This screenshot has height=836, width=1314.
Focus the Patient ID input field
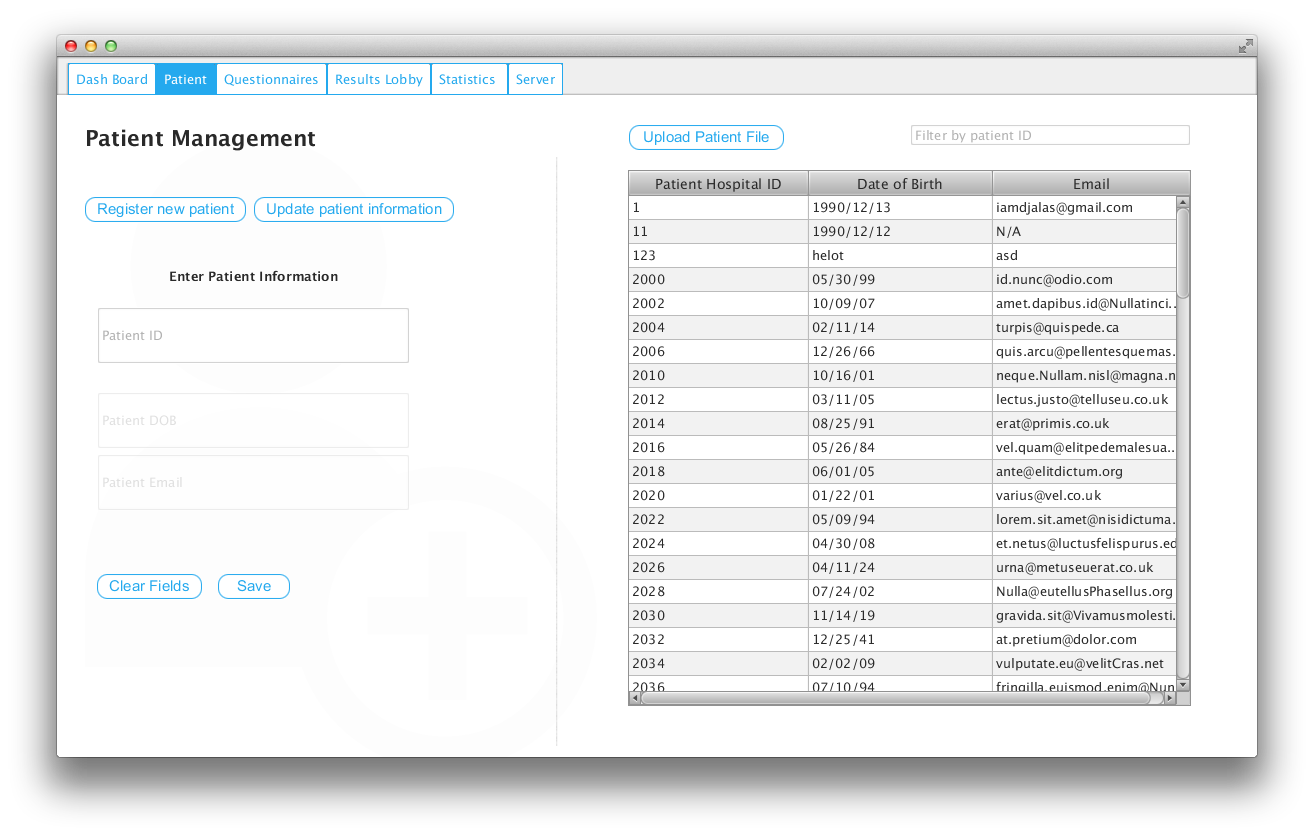[x=253, y=336]
